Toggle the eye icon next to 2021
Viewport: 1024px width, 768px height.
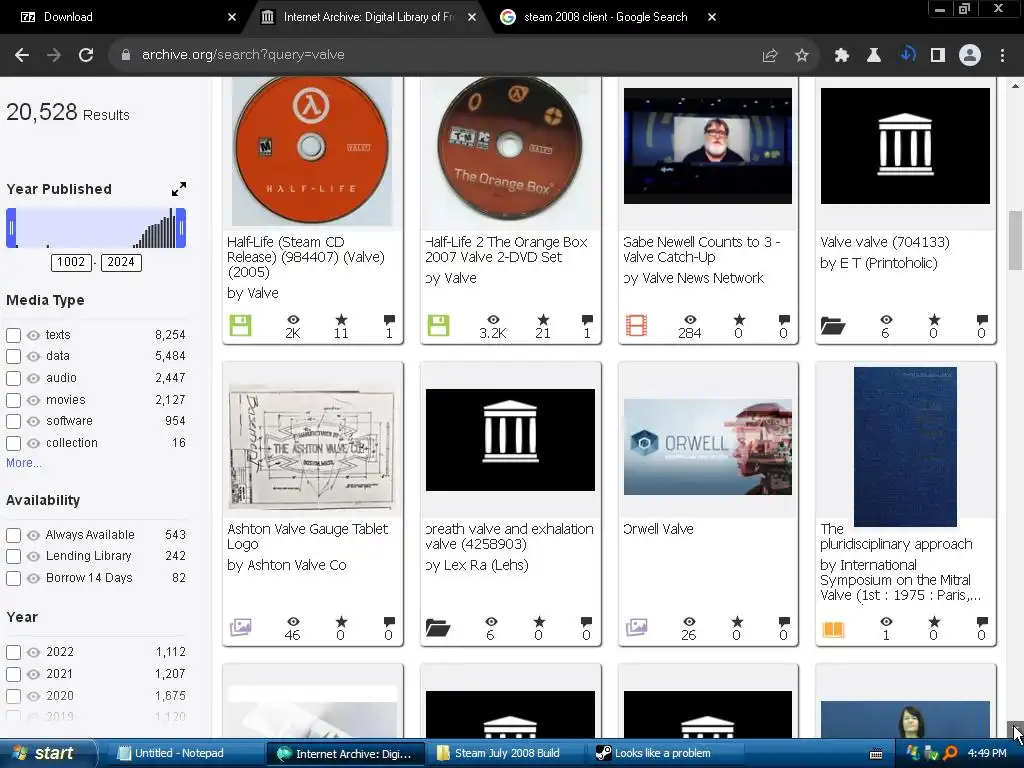(33, 674)
